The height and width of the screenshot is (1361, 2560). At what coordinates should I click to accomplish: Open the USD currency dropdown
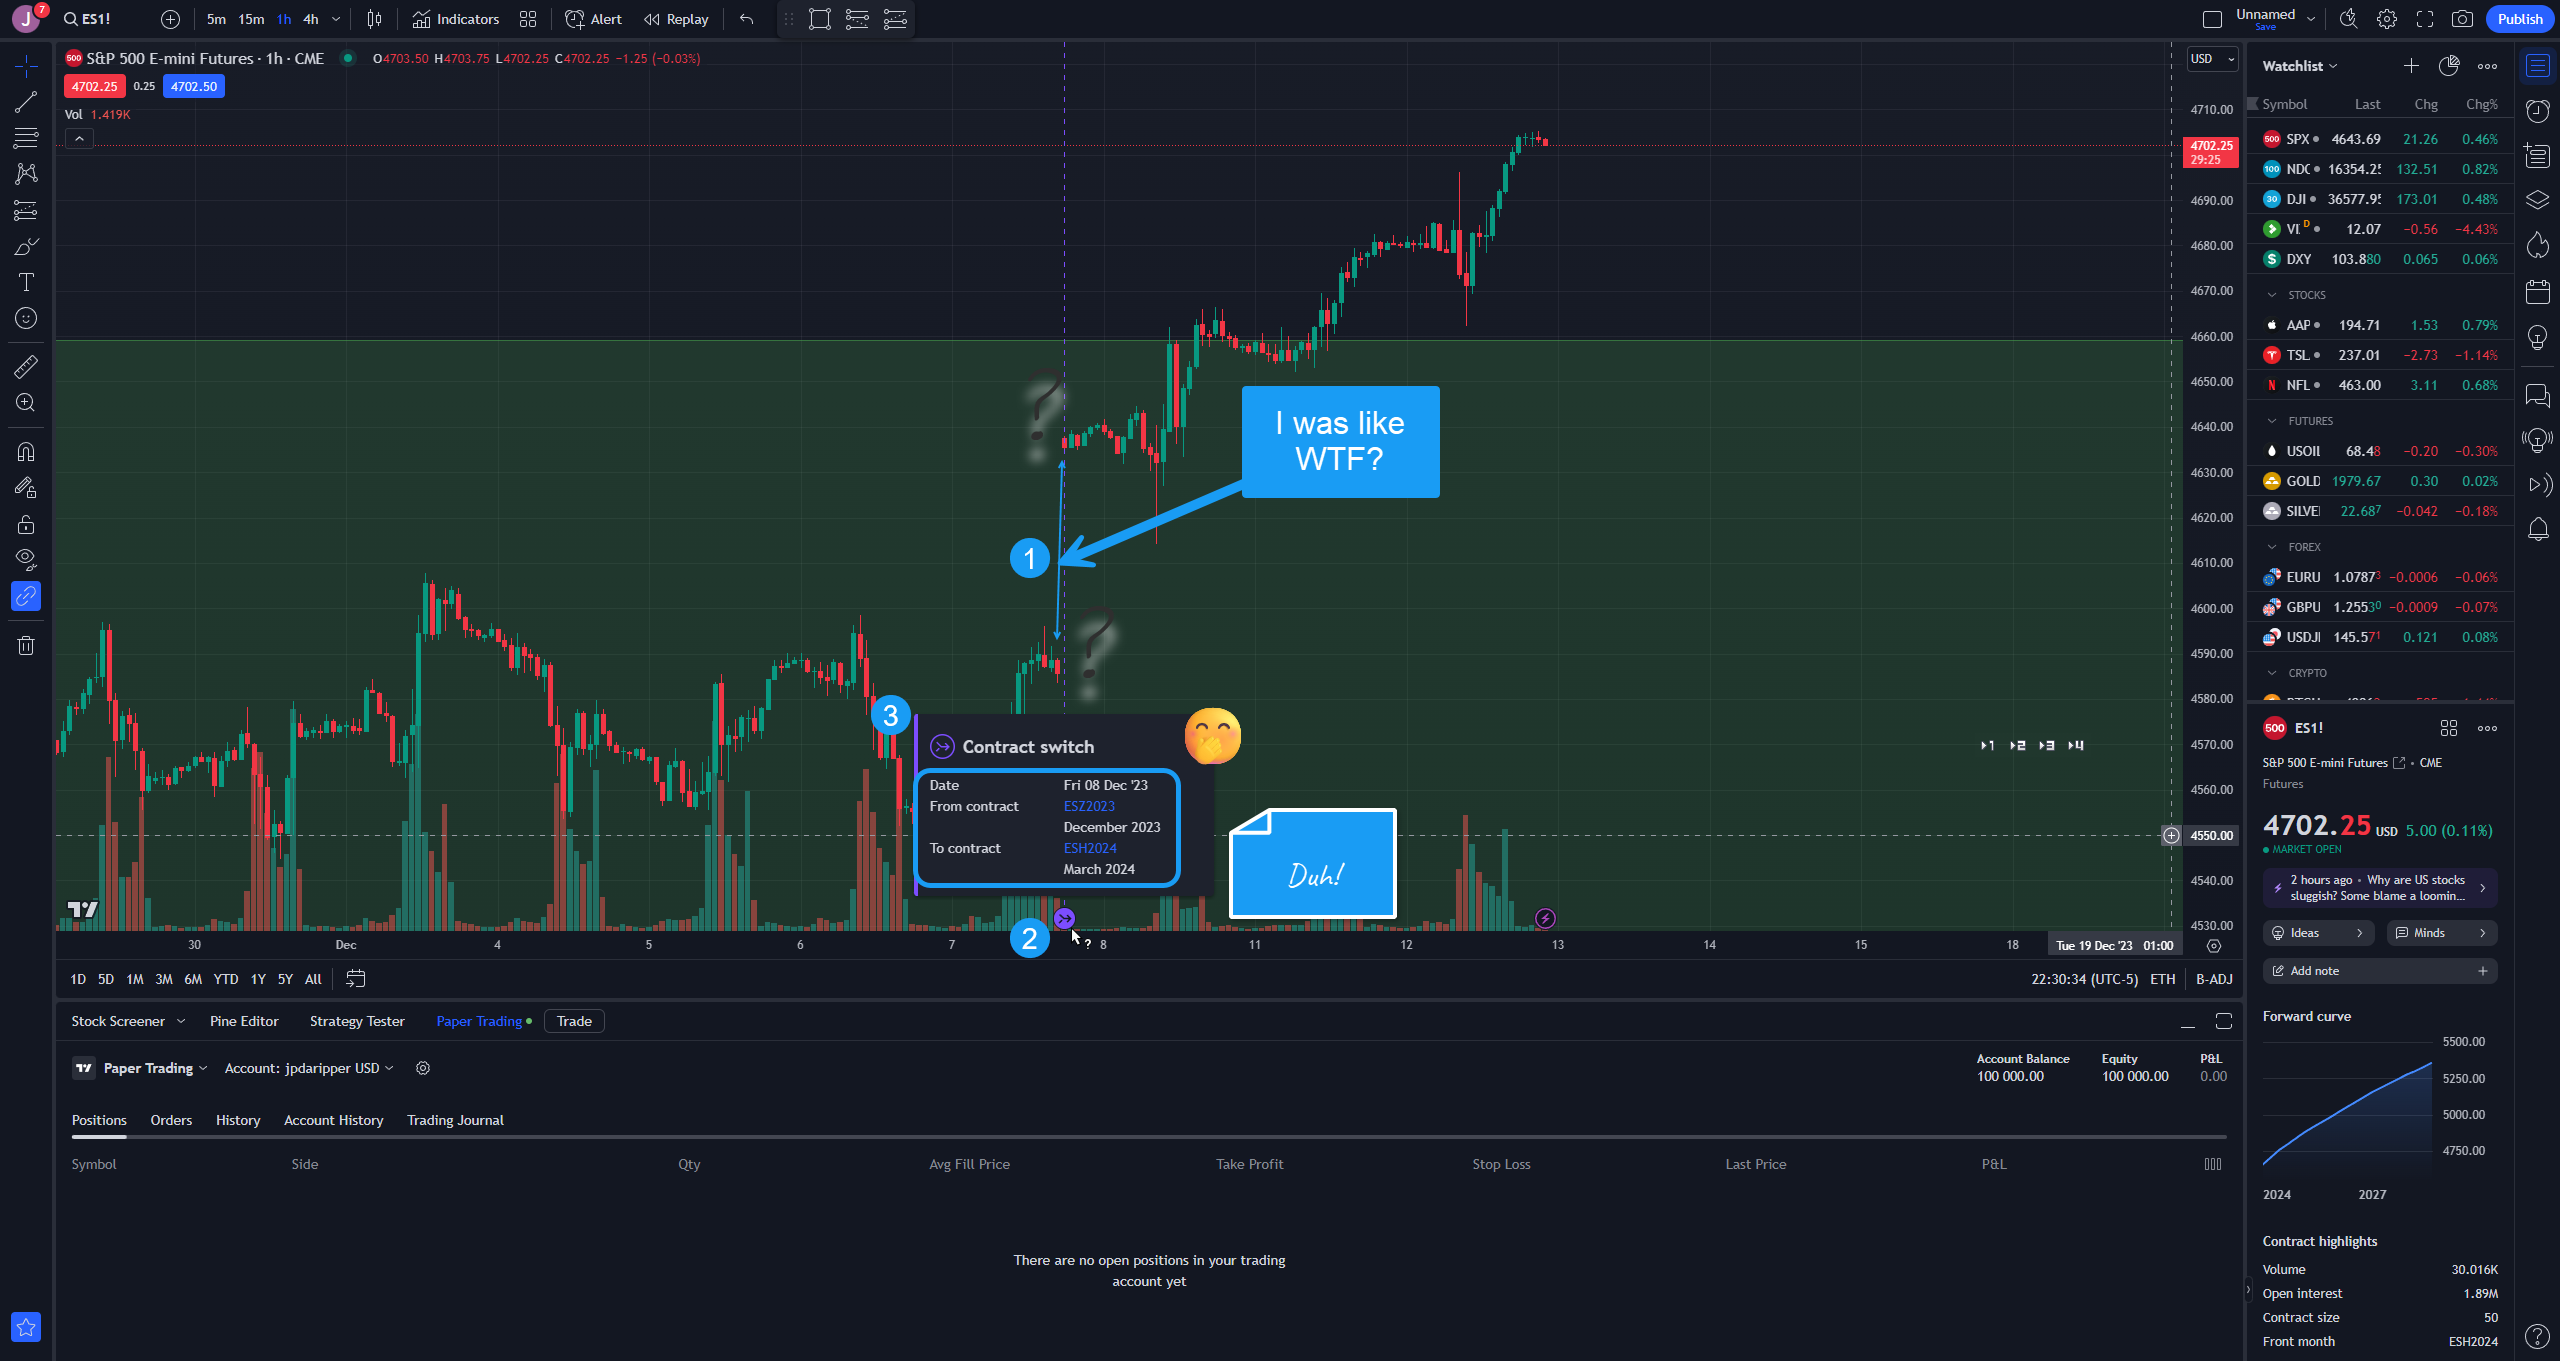2211,58
